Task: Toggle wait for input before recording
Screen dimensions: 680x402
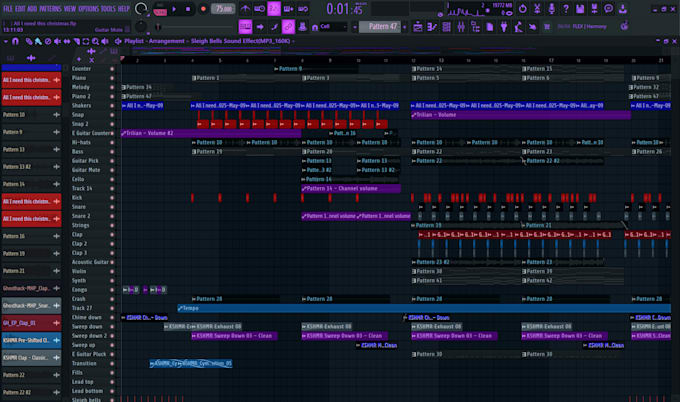Action: click(x=259, y=9)
